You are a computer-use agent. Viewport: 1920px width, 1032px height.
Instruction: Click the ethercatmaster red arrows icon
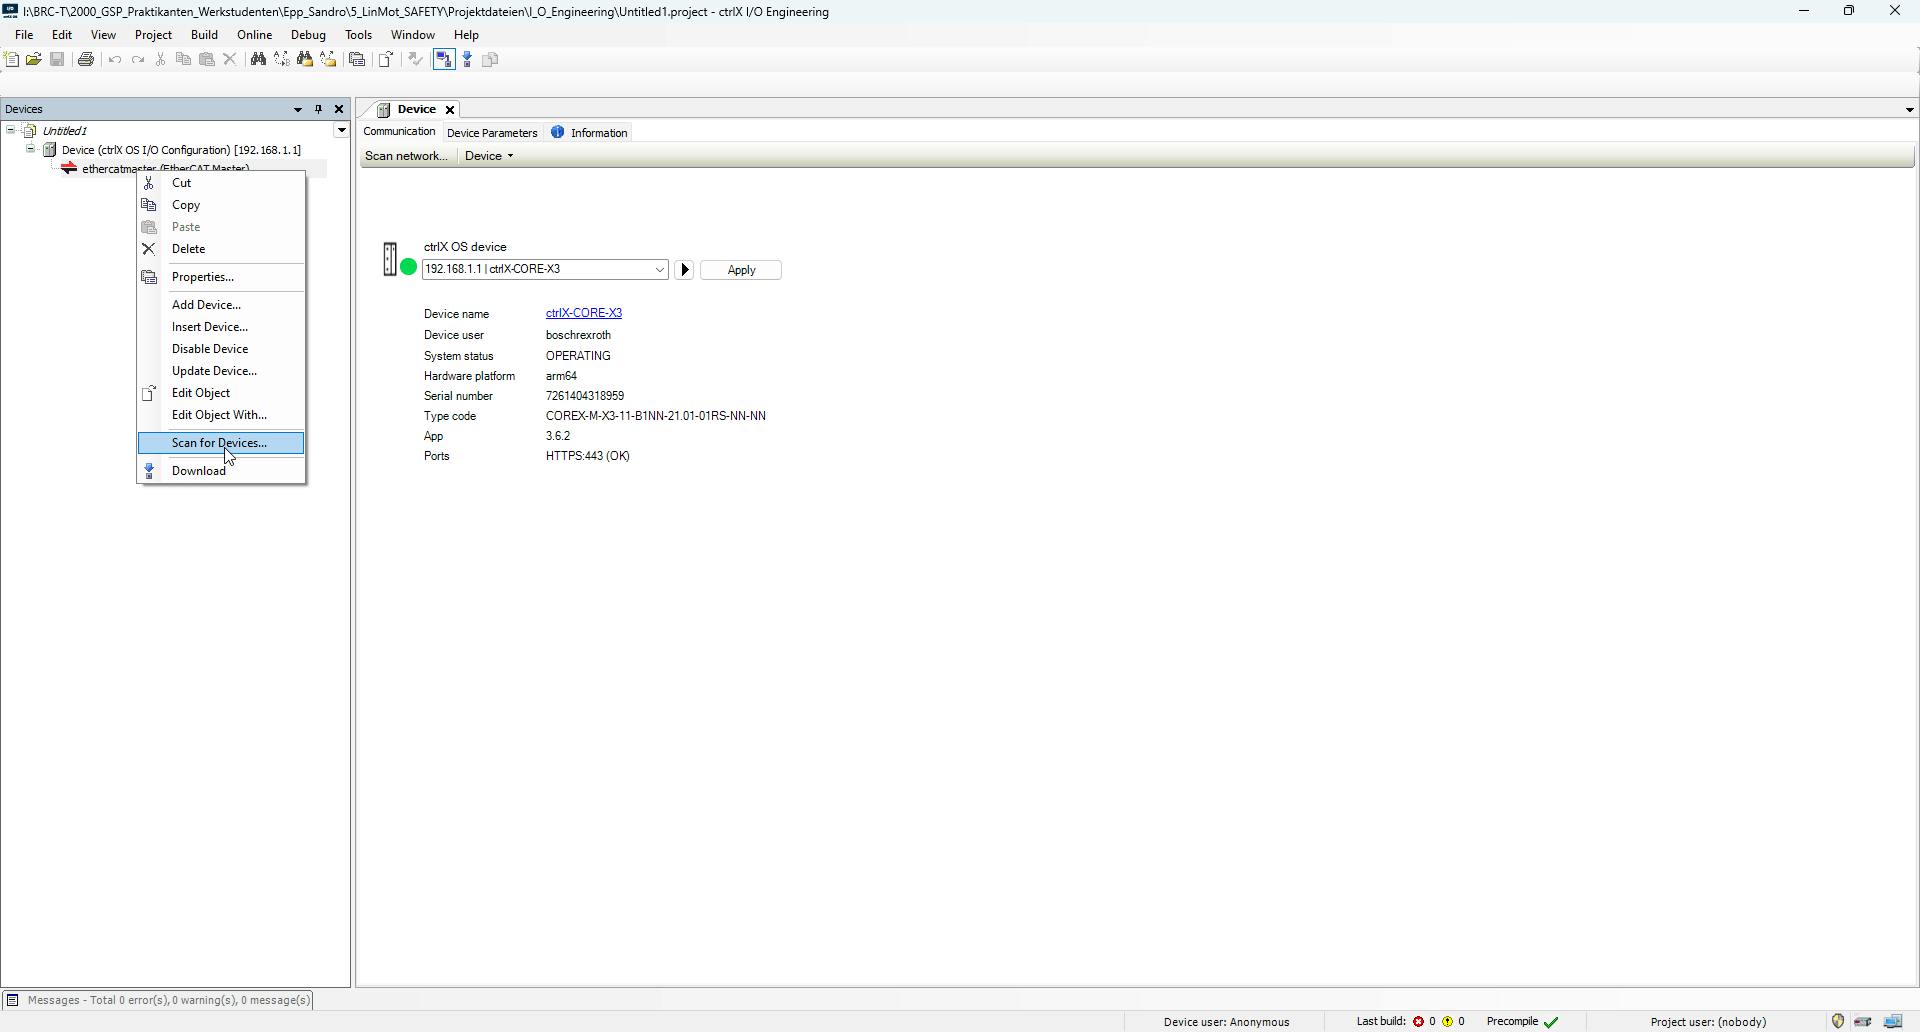click(x=69, y=168)
